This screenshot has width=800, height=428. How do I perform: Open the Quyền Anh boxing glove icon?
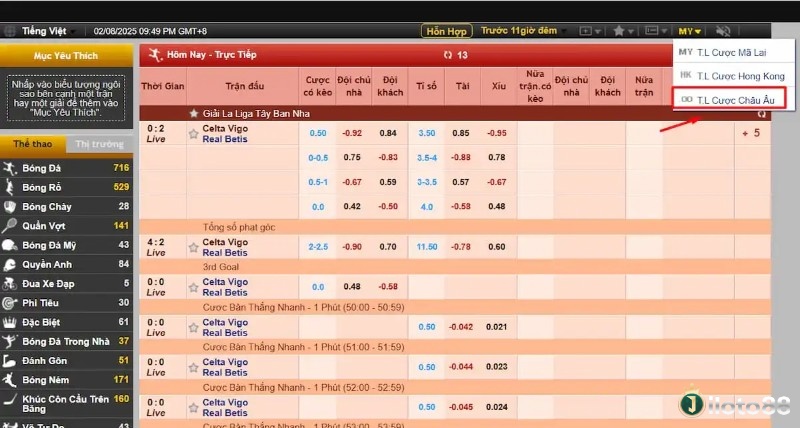(9, 264)
